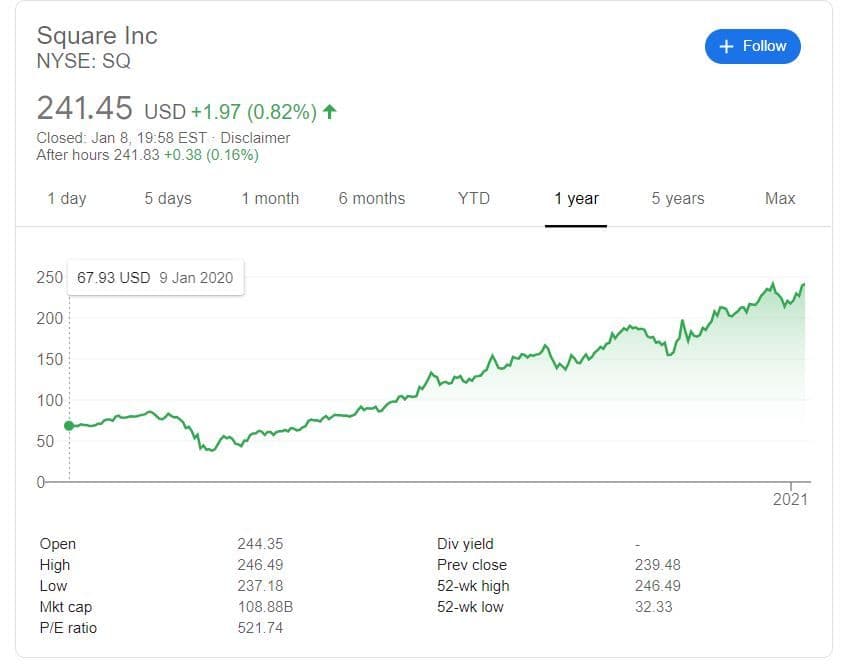The height and width of the screenshot is (667, 850).
Task: Switch chart to 6 months
Action: [x=372, y=198]
